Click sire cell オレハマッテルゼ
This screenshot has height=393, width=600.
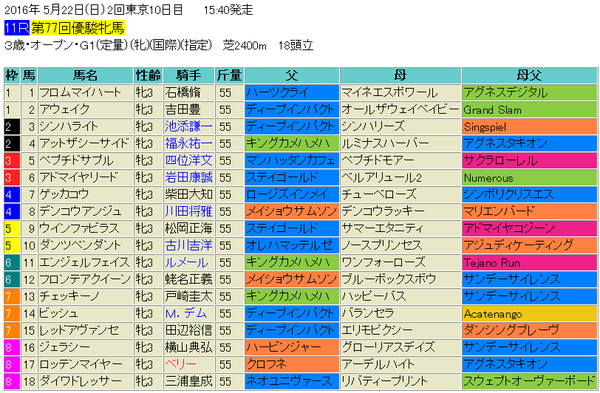(292, 245)
